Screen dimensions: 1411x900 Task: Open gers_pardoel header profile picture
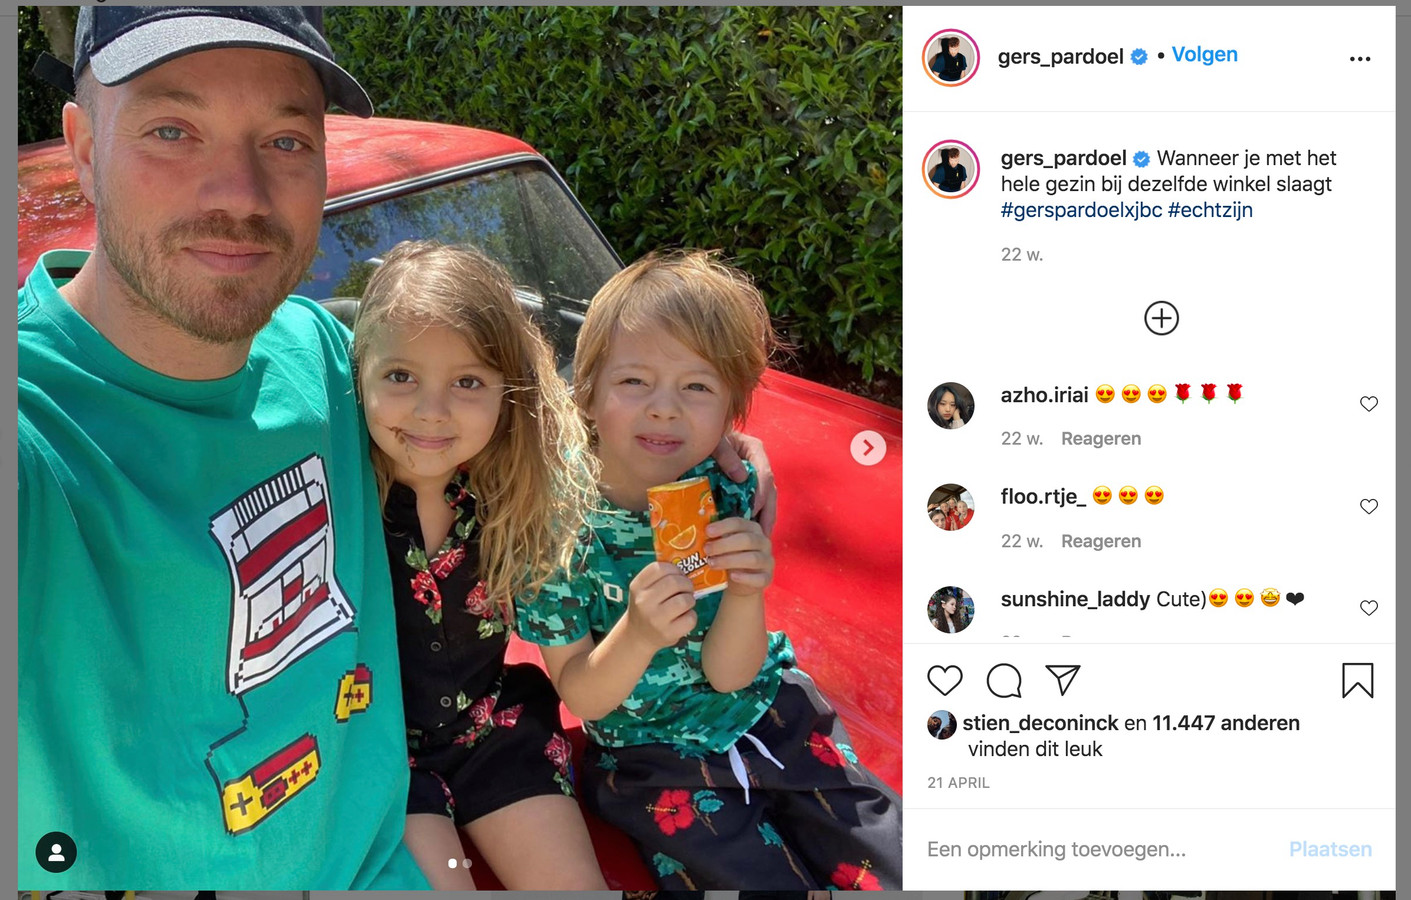[950, 58]
